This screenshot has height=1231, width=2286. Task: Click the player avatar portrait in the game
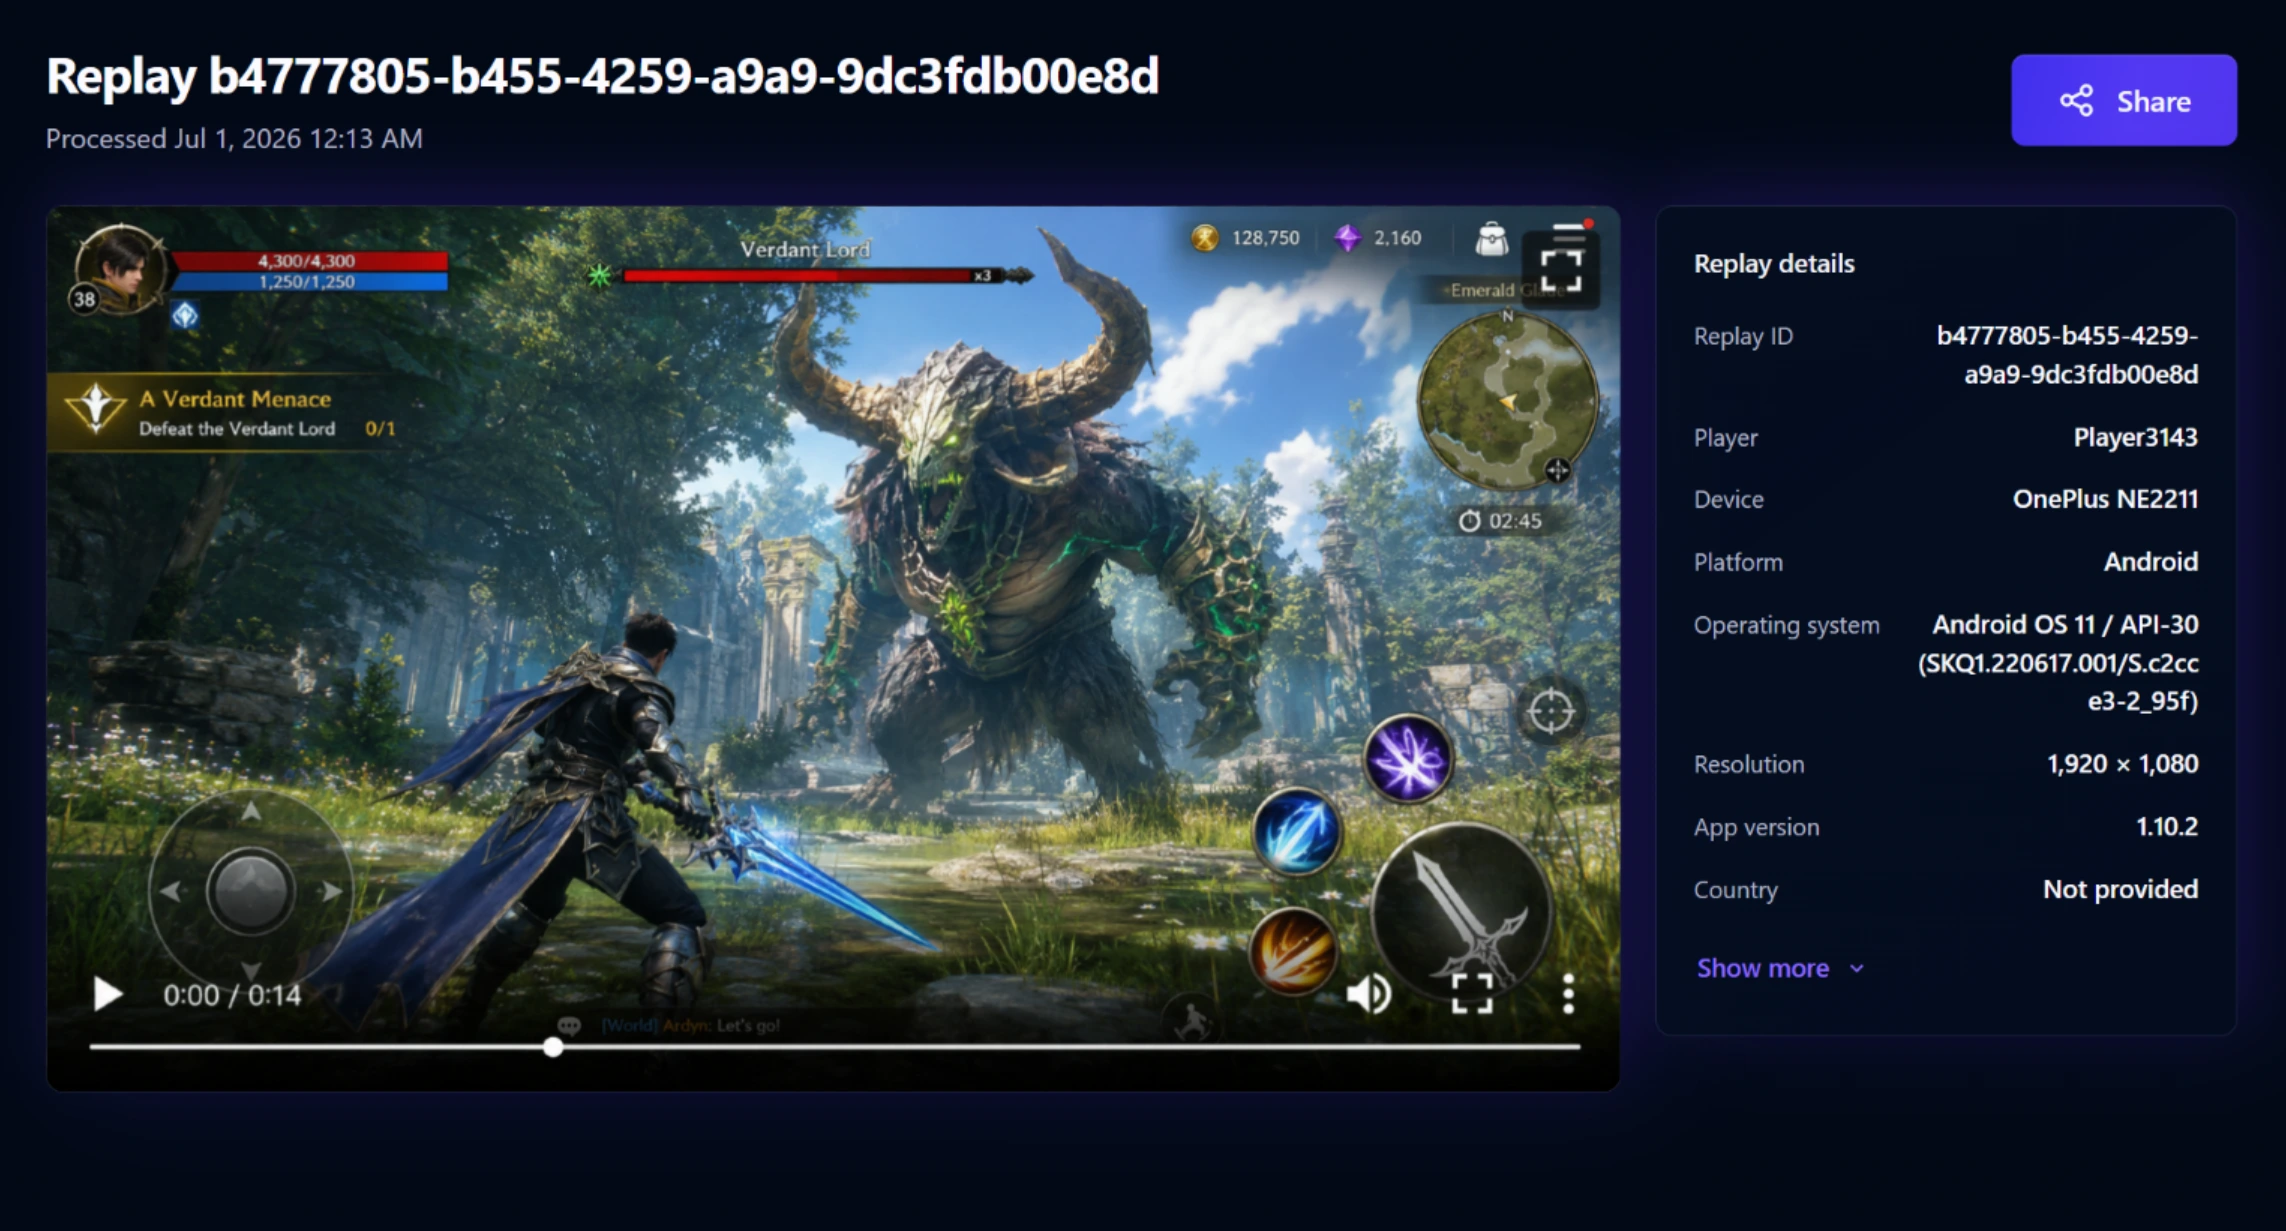[x=122, y=267]
